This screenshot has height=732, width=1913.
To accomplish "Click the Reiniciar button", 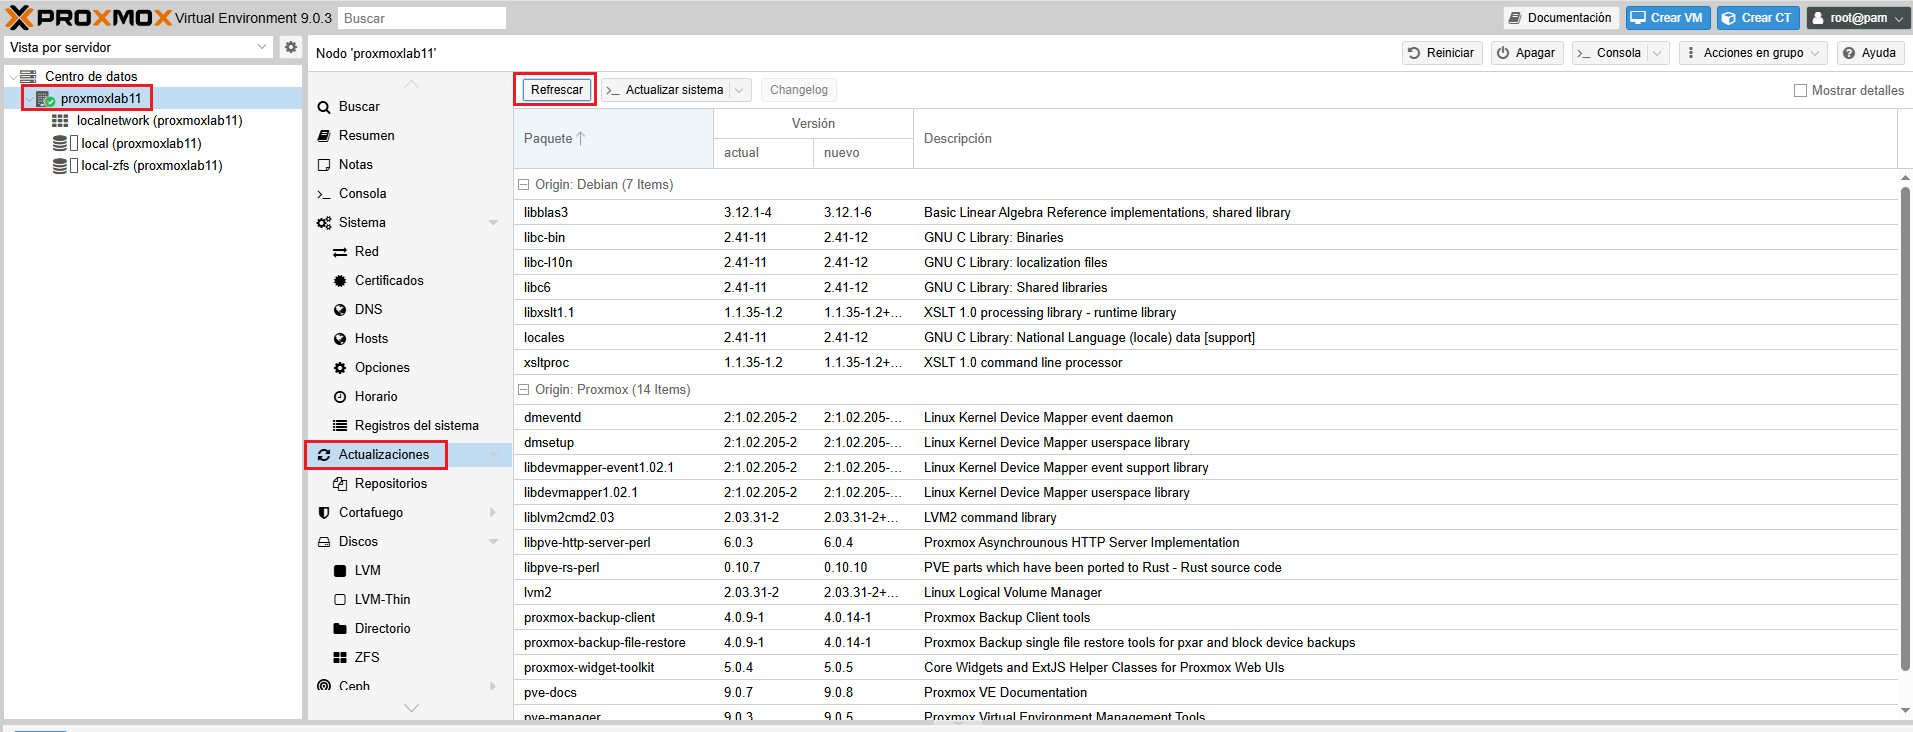I will (1442, 53).
